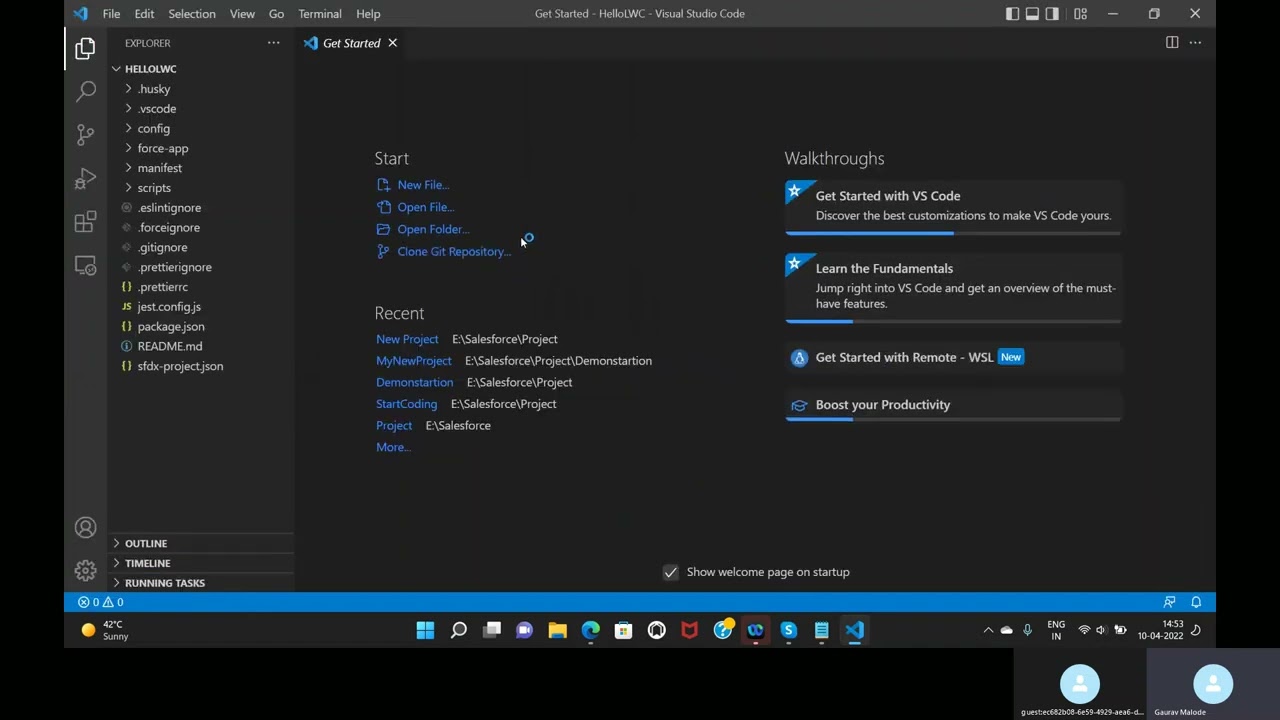Toggle bottom Panel visibility
Image resolution: width=1280 pixels, height=720 pixels.
pyautogui.click(x=1032, y=14)
